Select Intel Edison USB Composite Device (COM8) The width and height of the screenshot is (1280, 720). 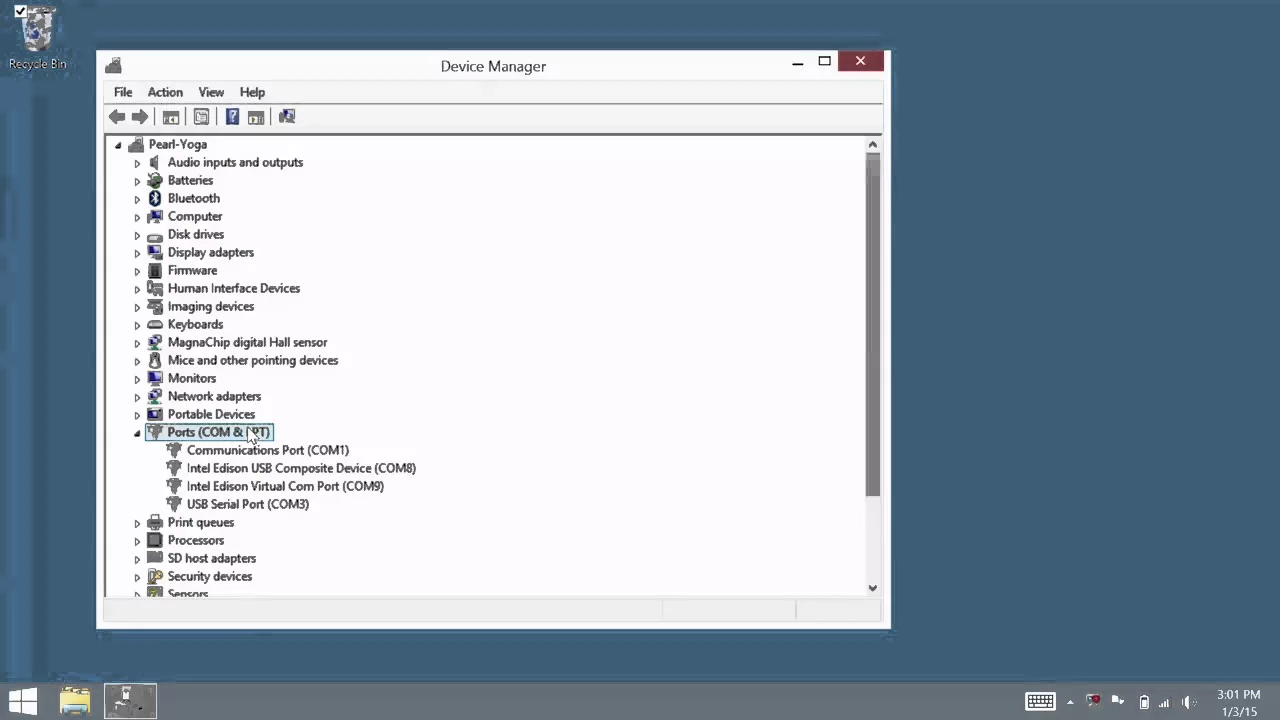[301, 468]
